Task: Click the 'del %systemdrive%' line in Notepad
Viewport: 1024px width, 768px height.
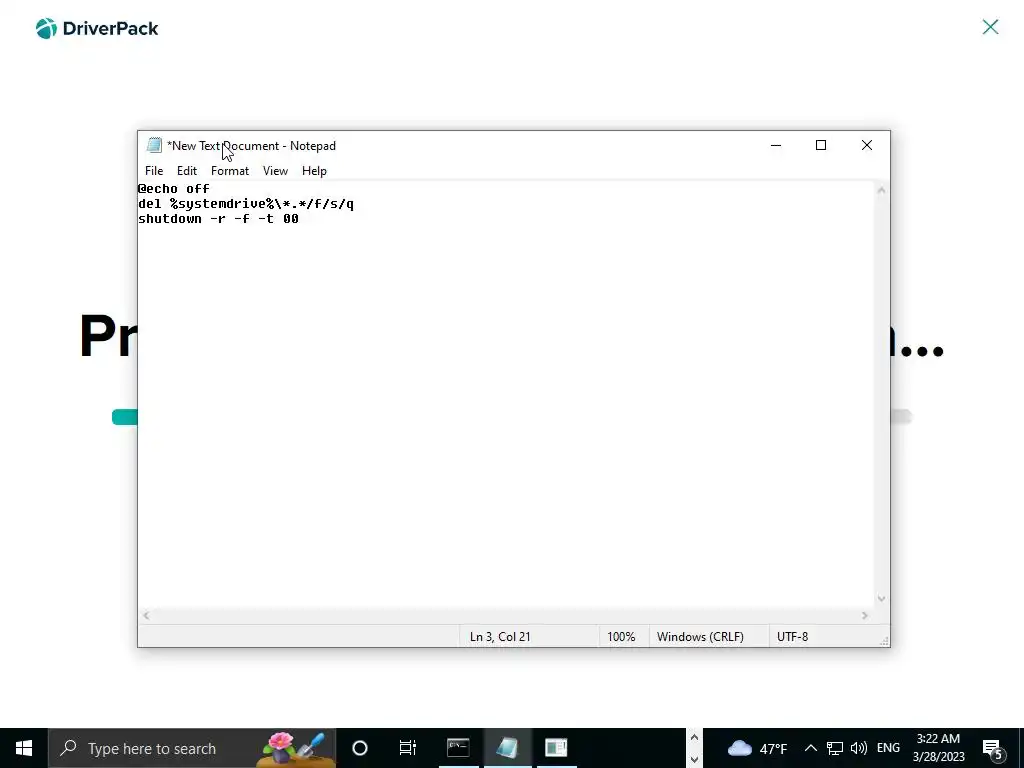Action: pyautogui.click(x=246, y=204)
